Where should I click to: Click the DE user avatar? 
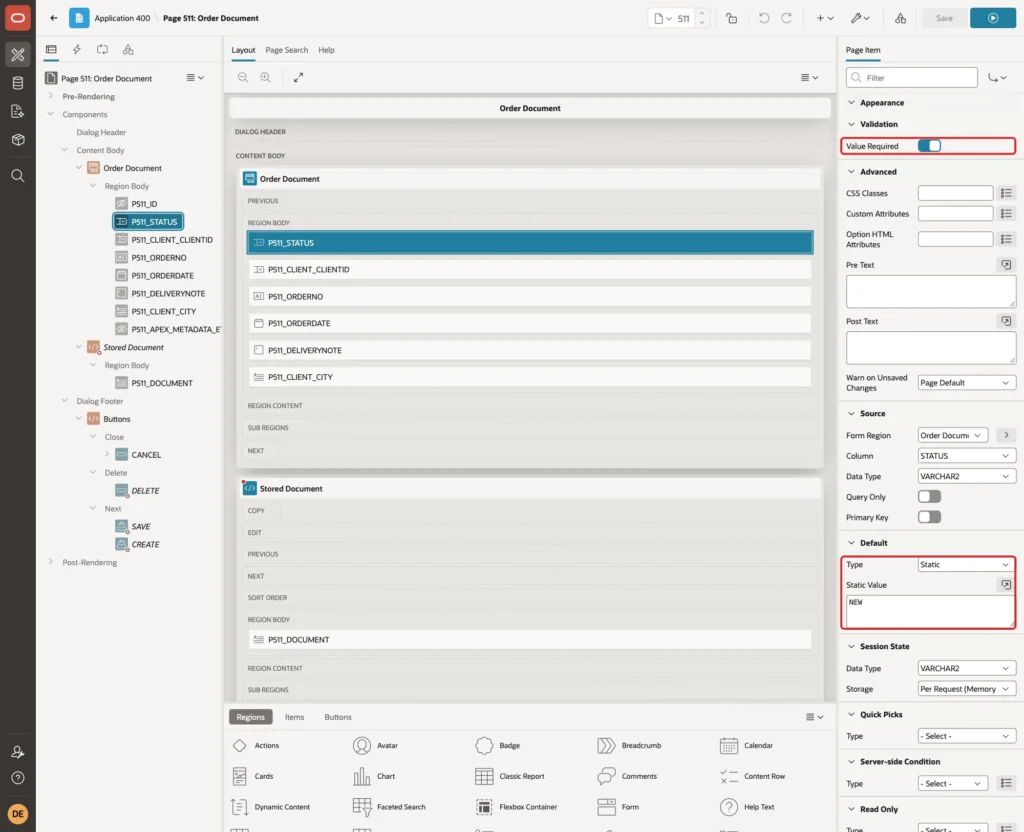click(x=18, y=814)
